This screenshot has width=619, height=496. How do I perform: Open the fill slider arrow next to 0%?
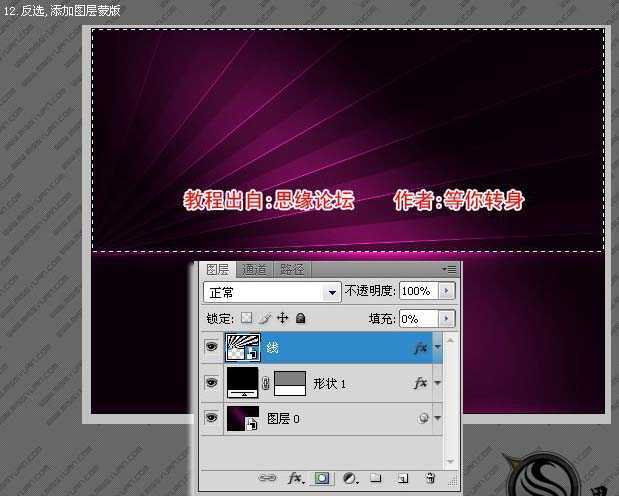(x=446, y=318)
